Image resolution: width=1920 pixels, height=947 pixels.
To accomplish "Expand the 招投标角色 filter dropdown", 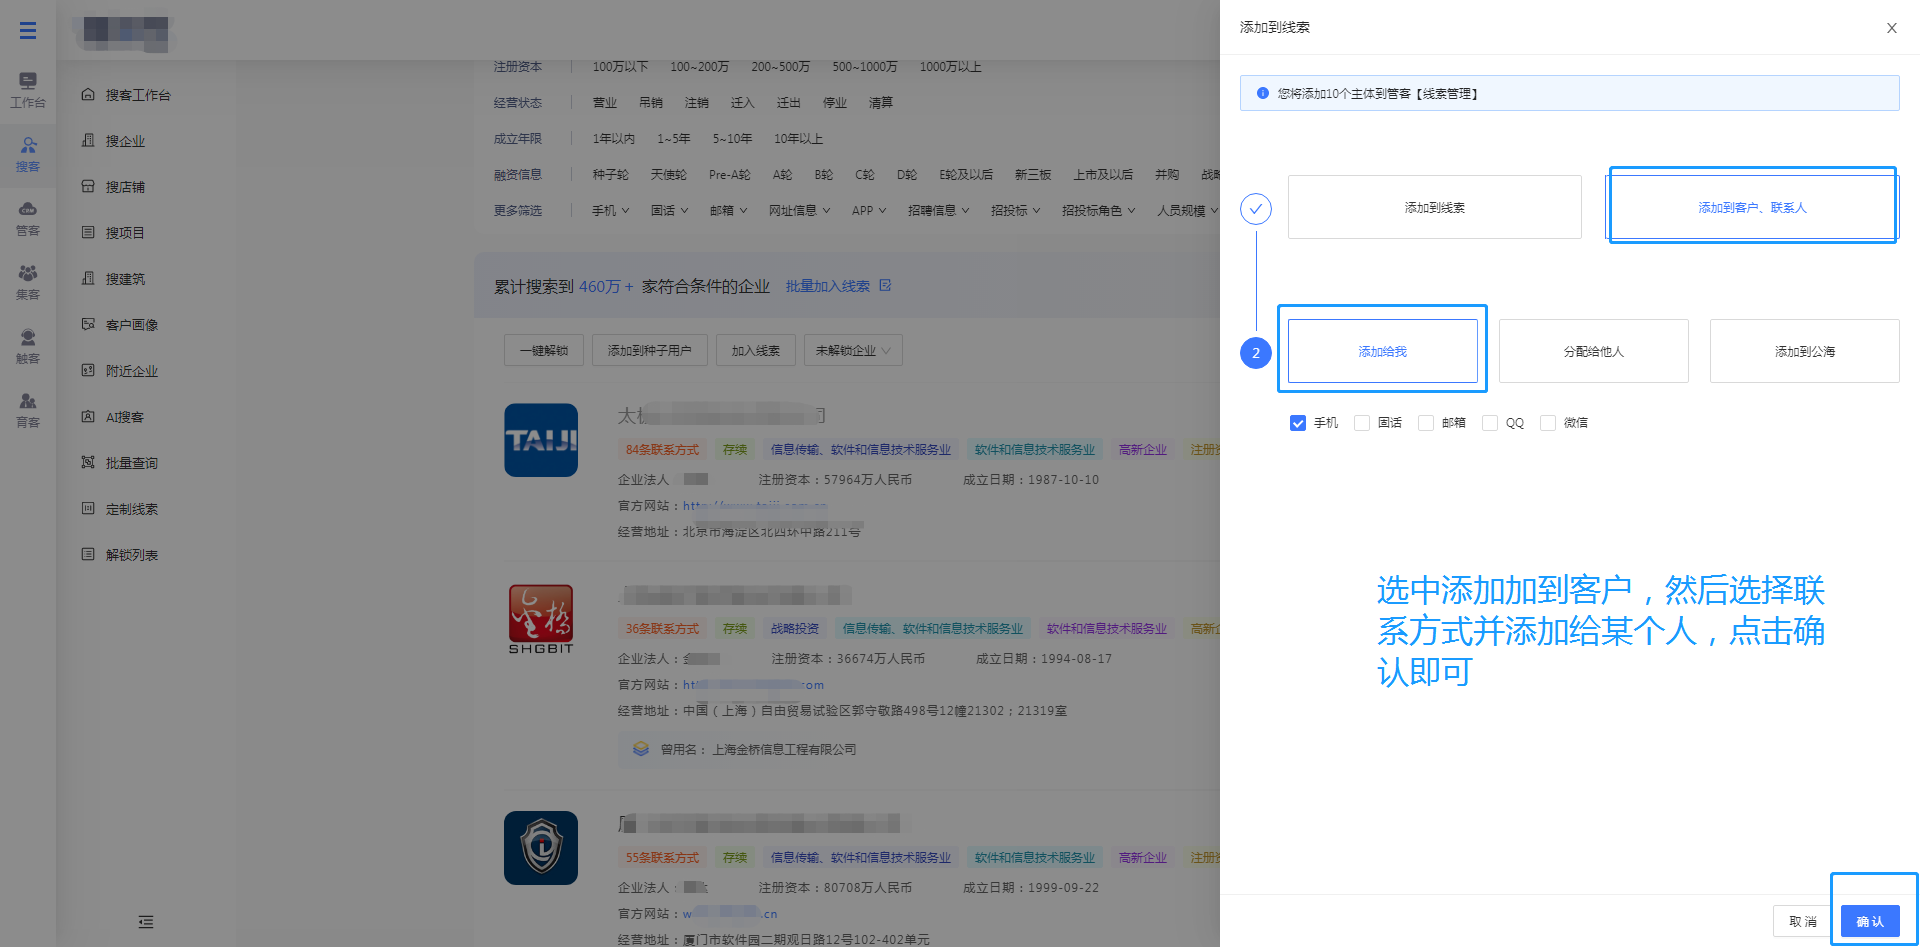I will tap(1098, 211).
